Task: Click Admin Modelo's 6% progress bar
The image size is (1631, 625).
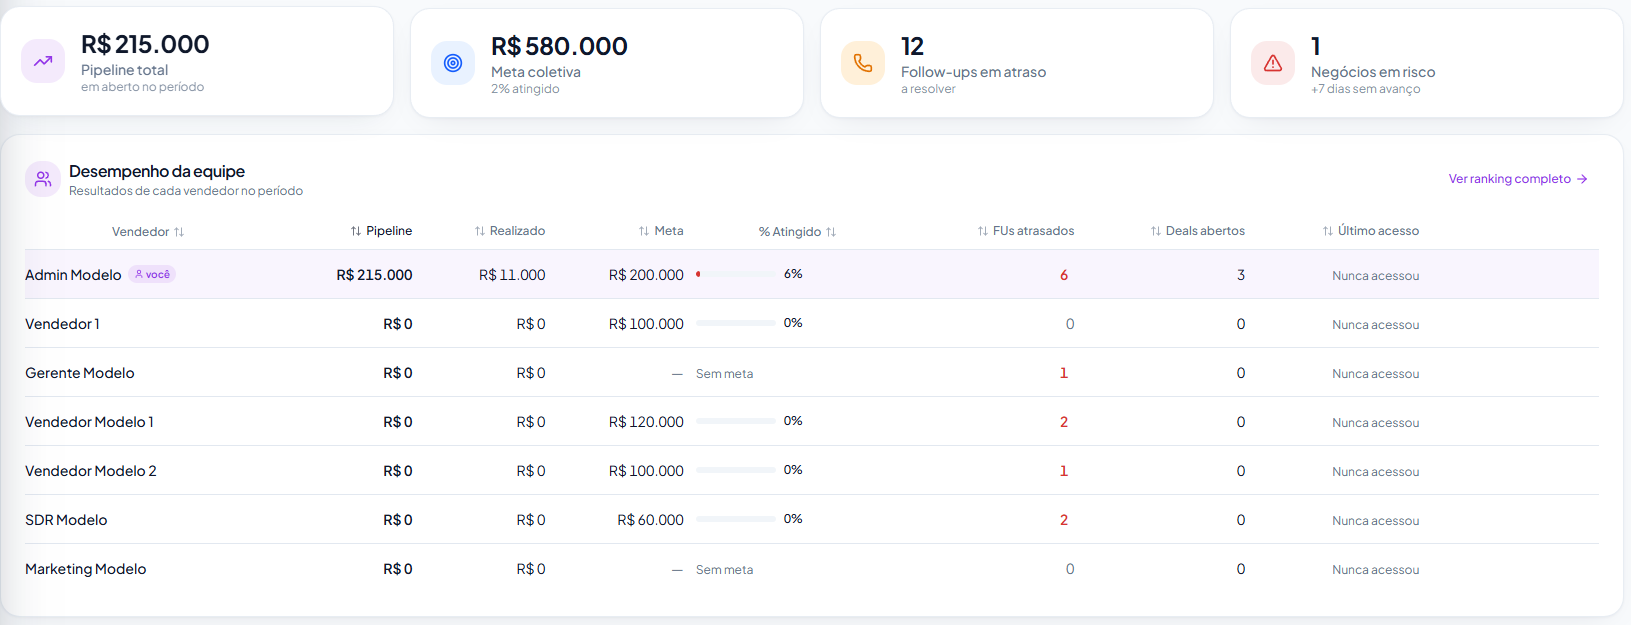Action: 735,274
